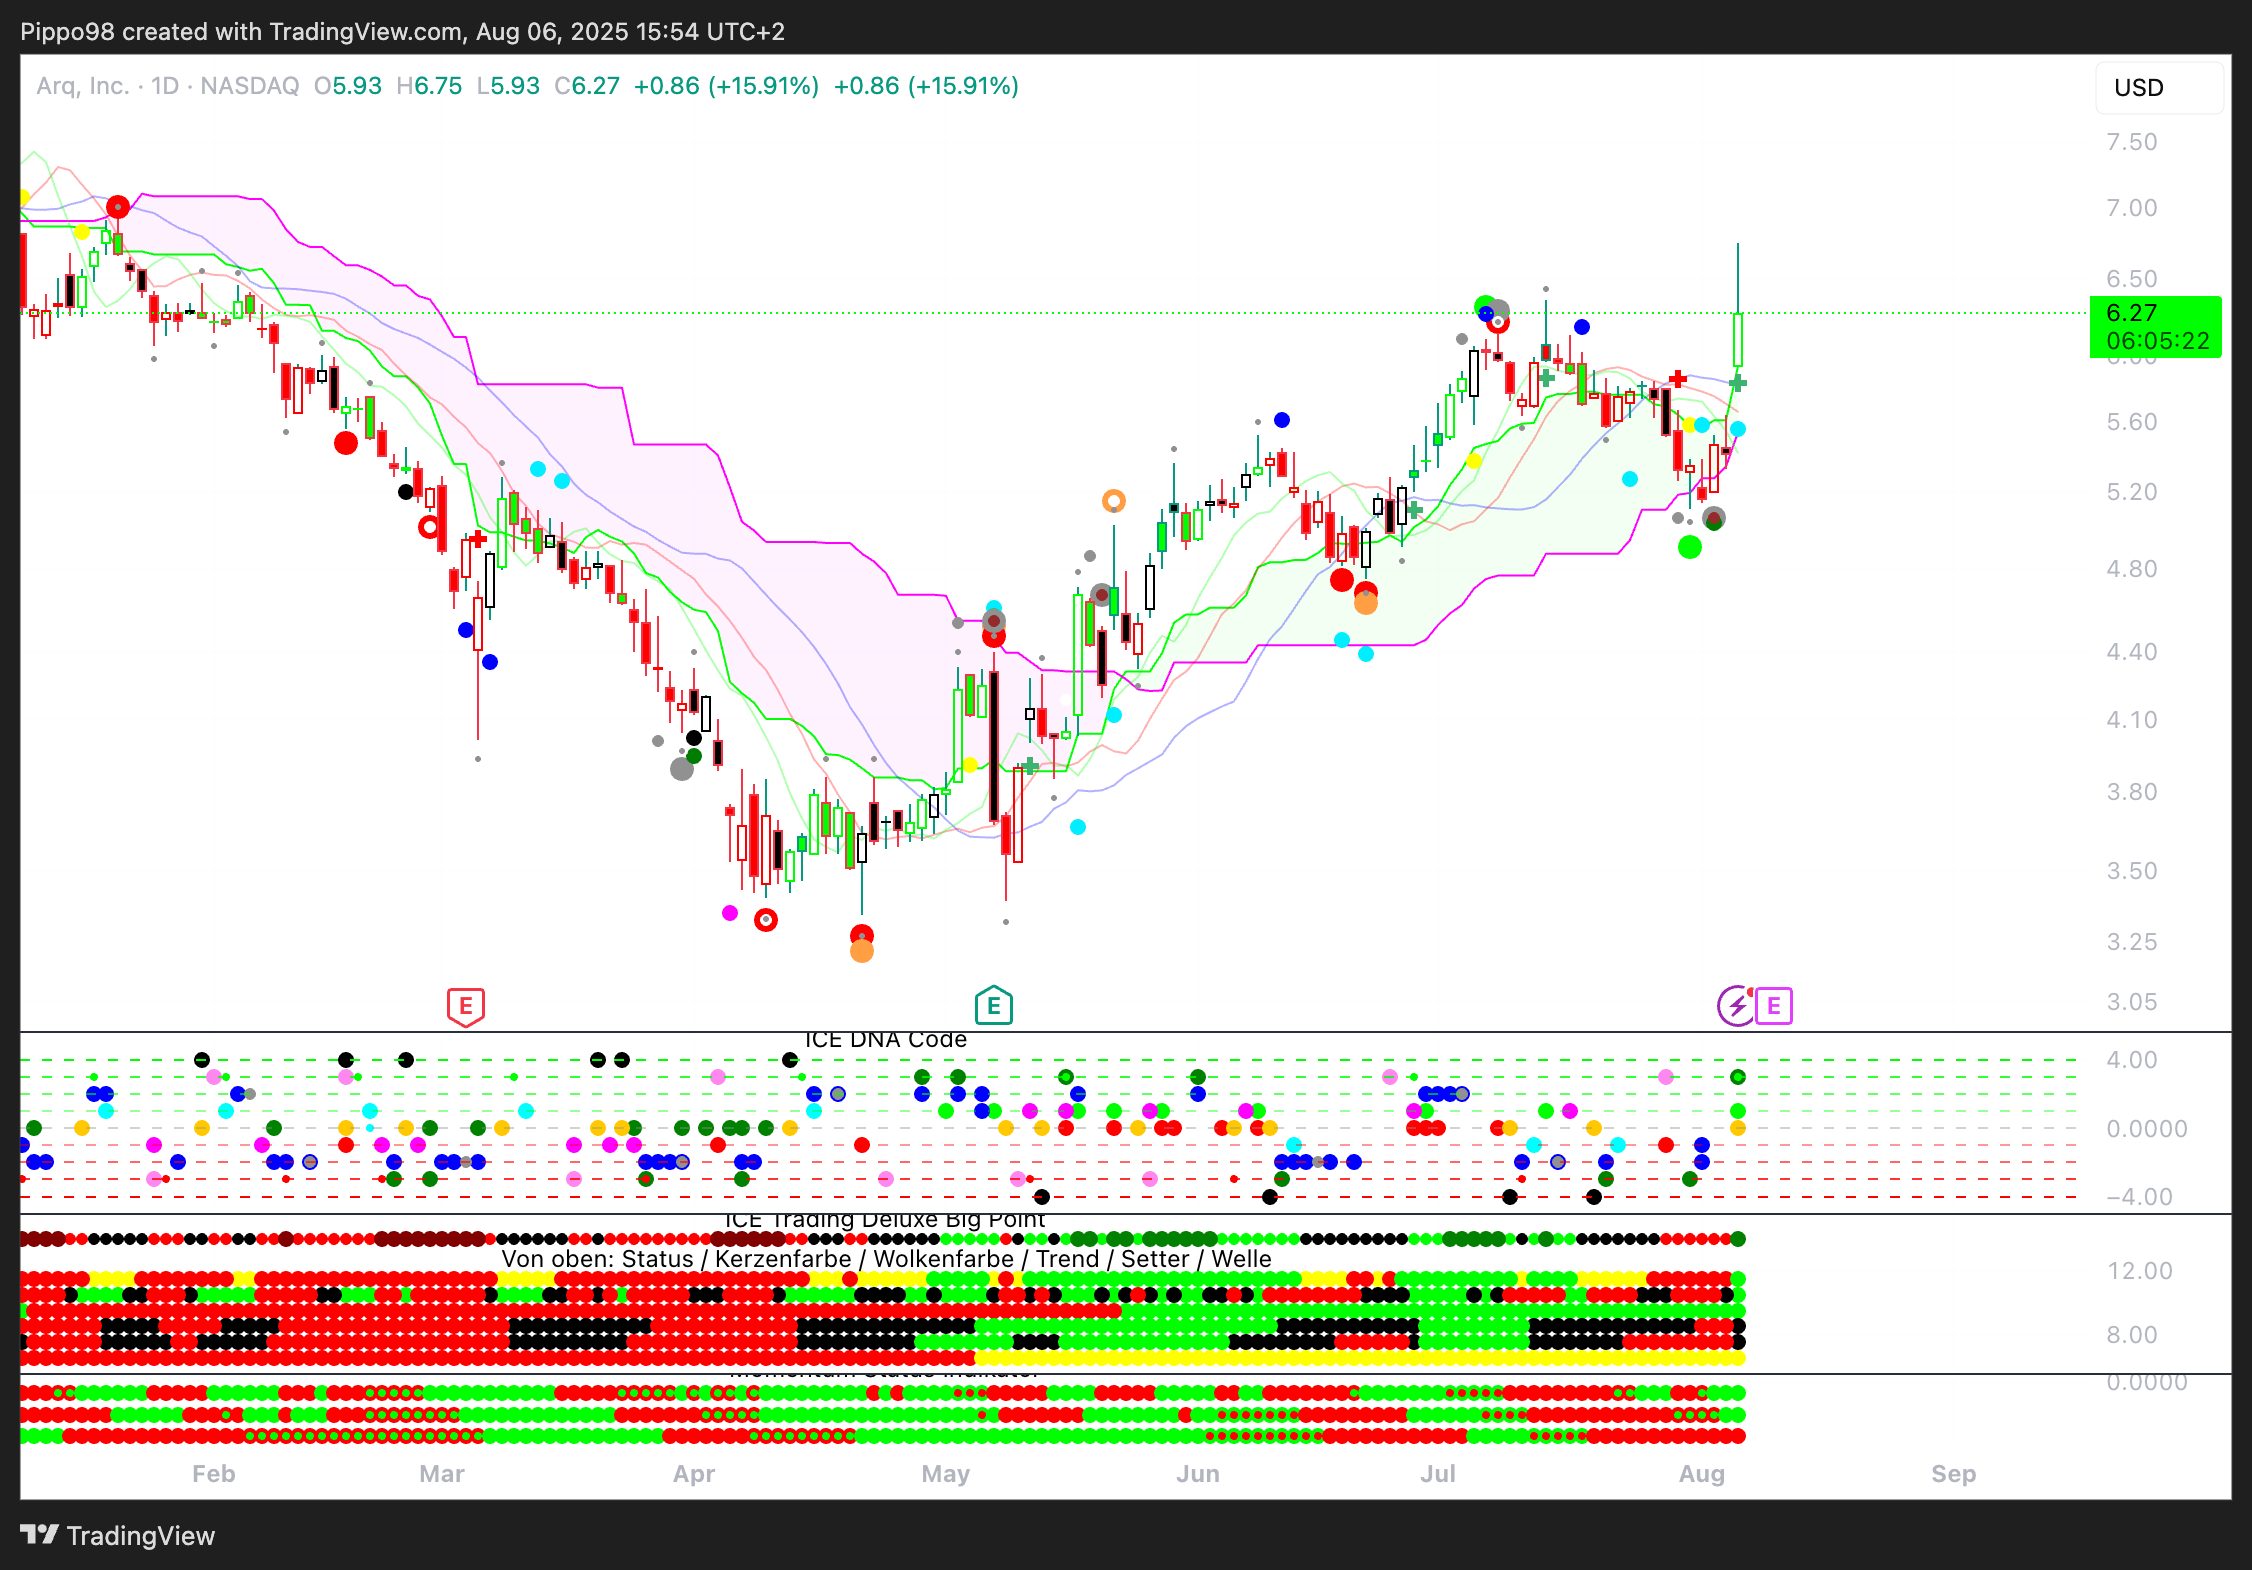Click the orange hollow ring marker in late May
2252x1570 pixels.
[x=1113, y=501]
